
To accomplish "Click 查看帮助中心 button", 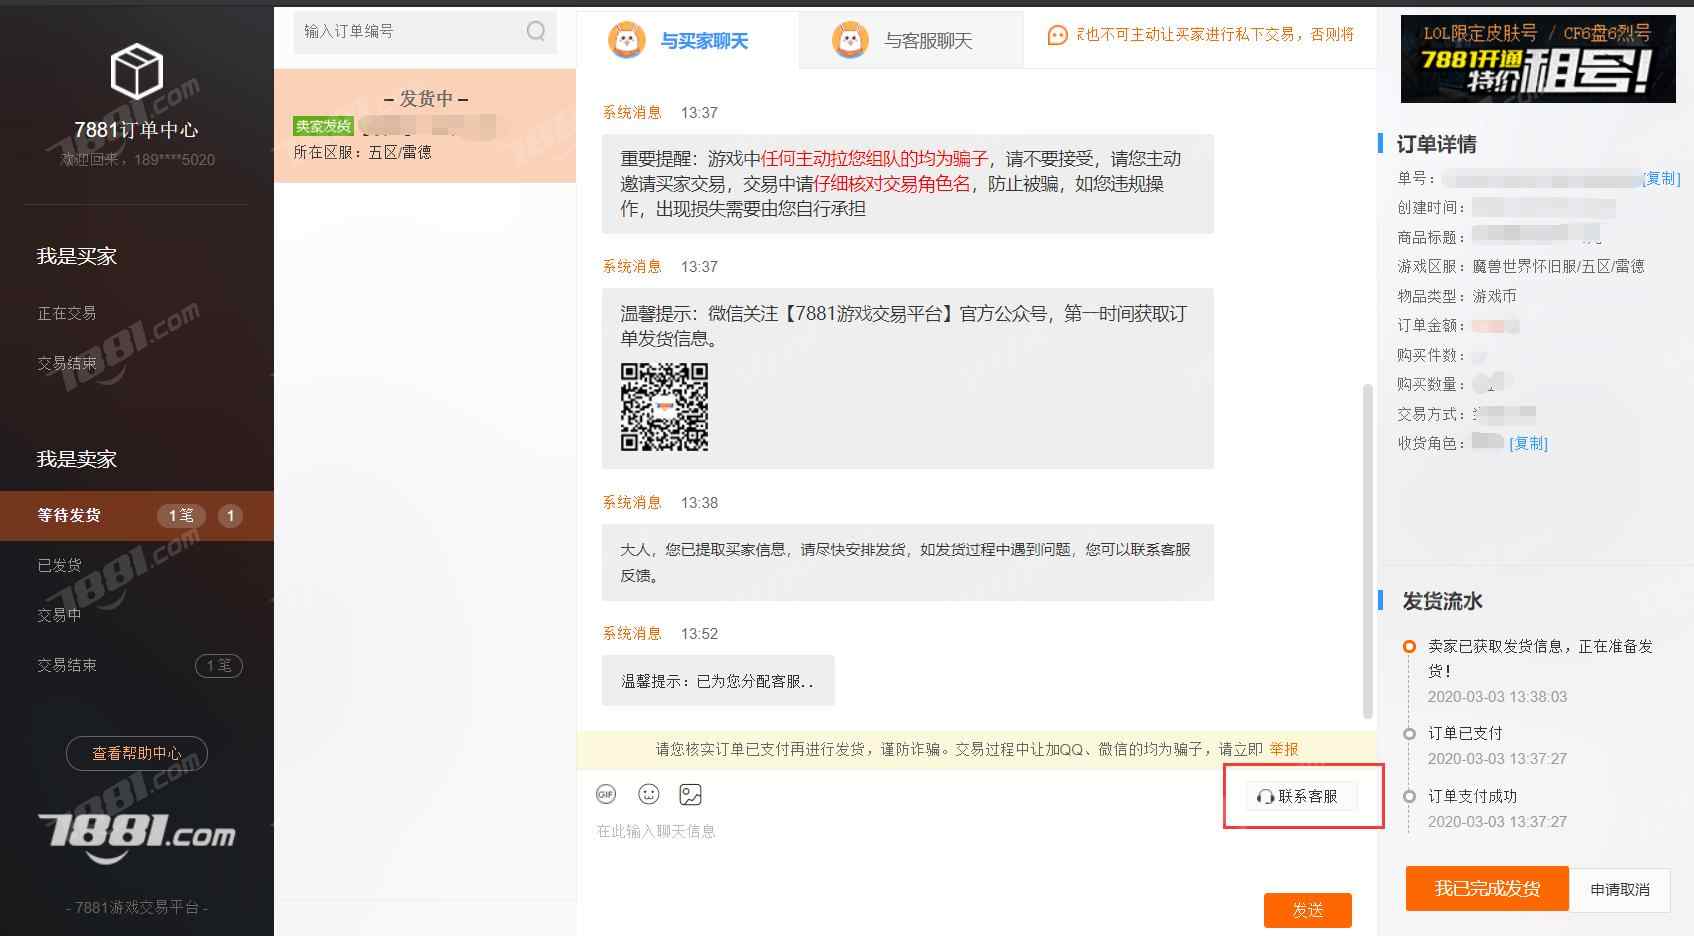I will [137, 753].
